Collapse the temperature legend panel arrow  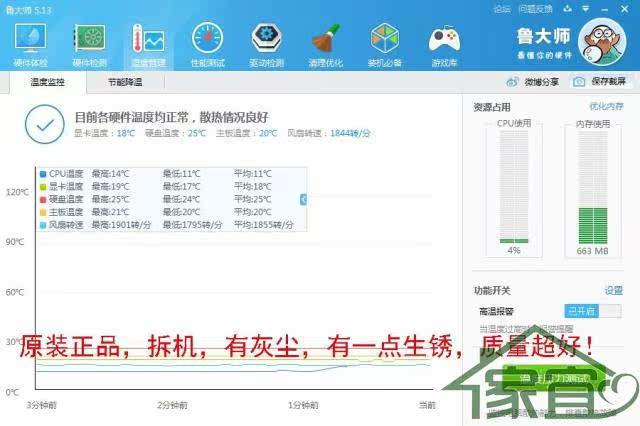click(303, 199)
